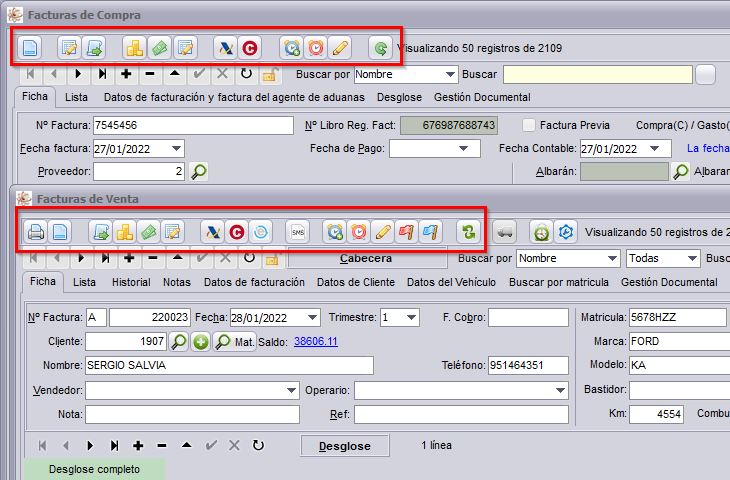Click the magnifier next to Albarán field
The height and width of the screenshot is (480, 730).
[681, 171]
